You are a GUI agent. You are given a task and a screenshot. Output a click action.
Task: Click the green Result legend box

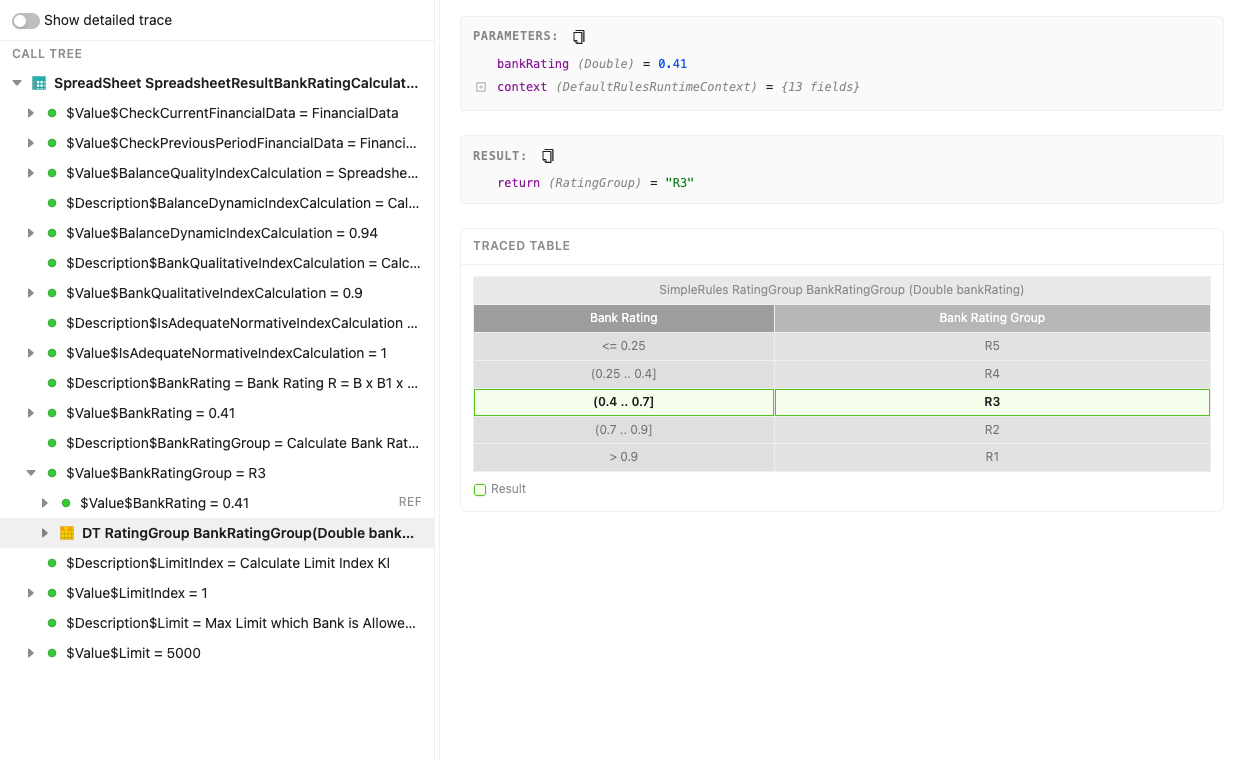coord(480,490)
